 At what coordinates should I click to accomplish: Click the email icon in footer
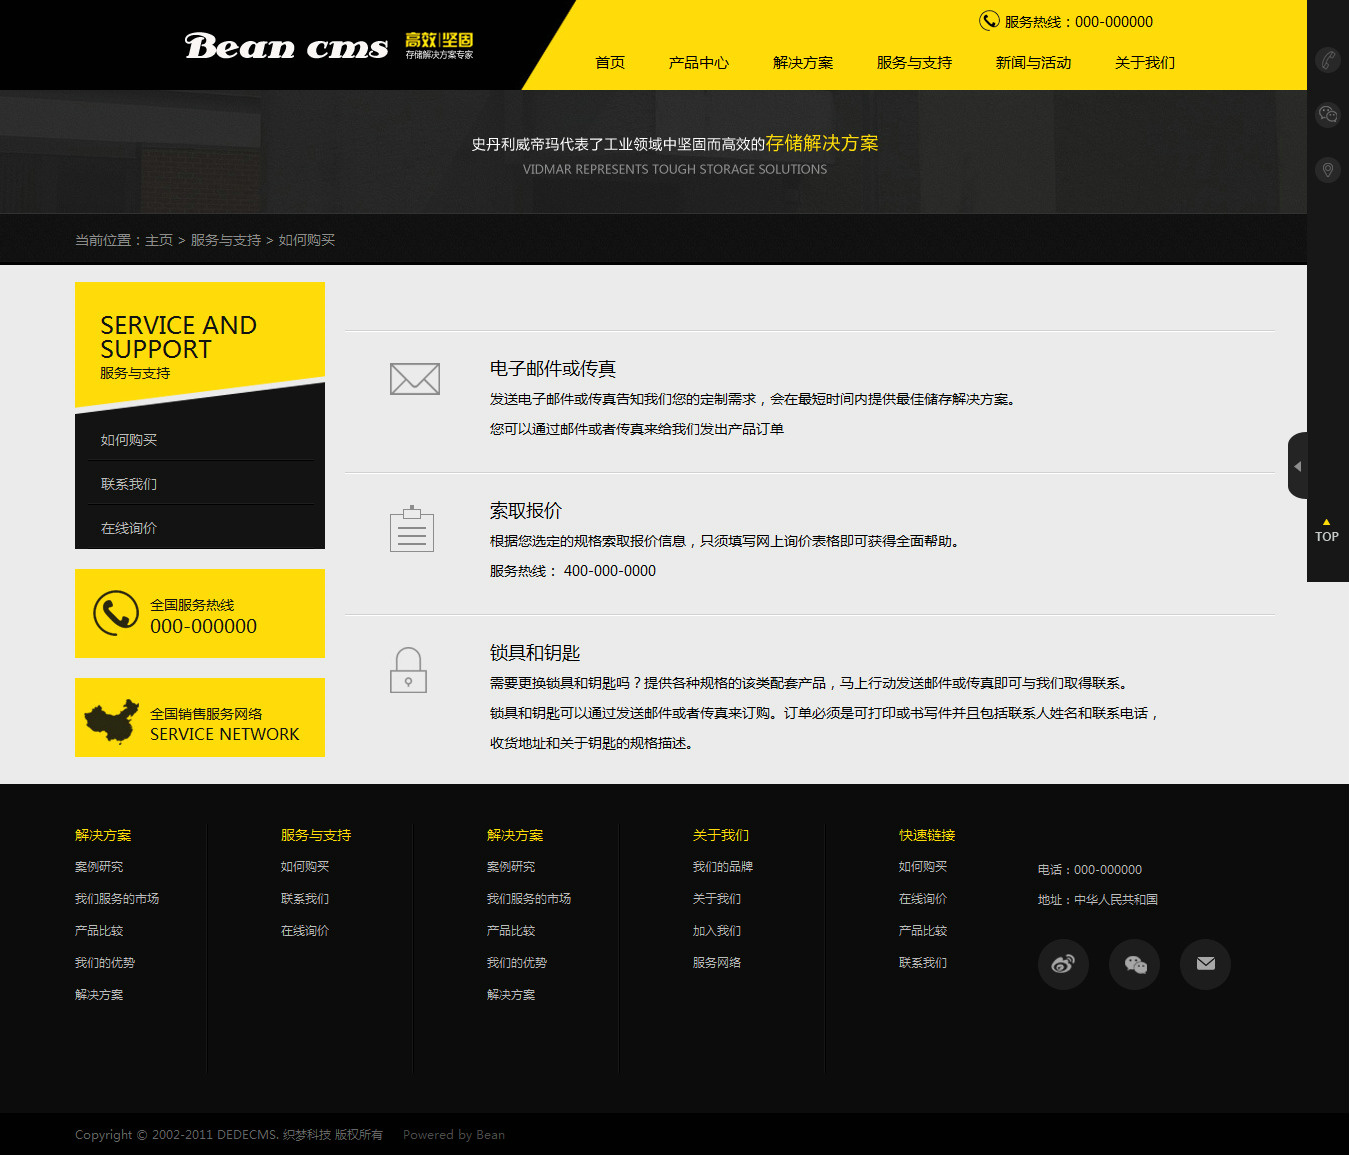point(1206,964)
